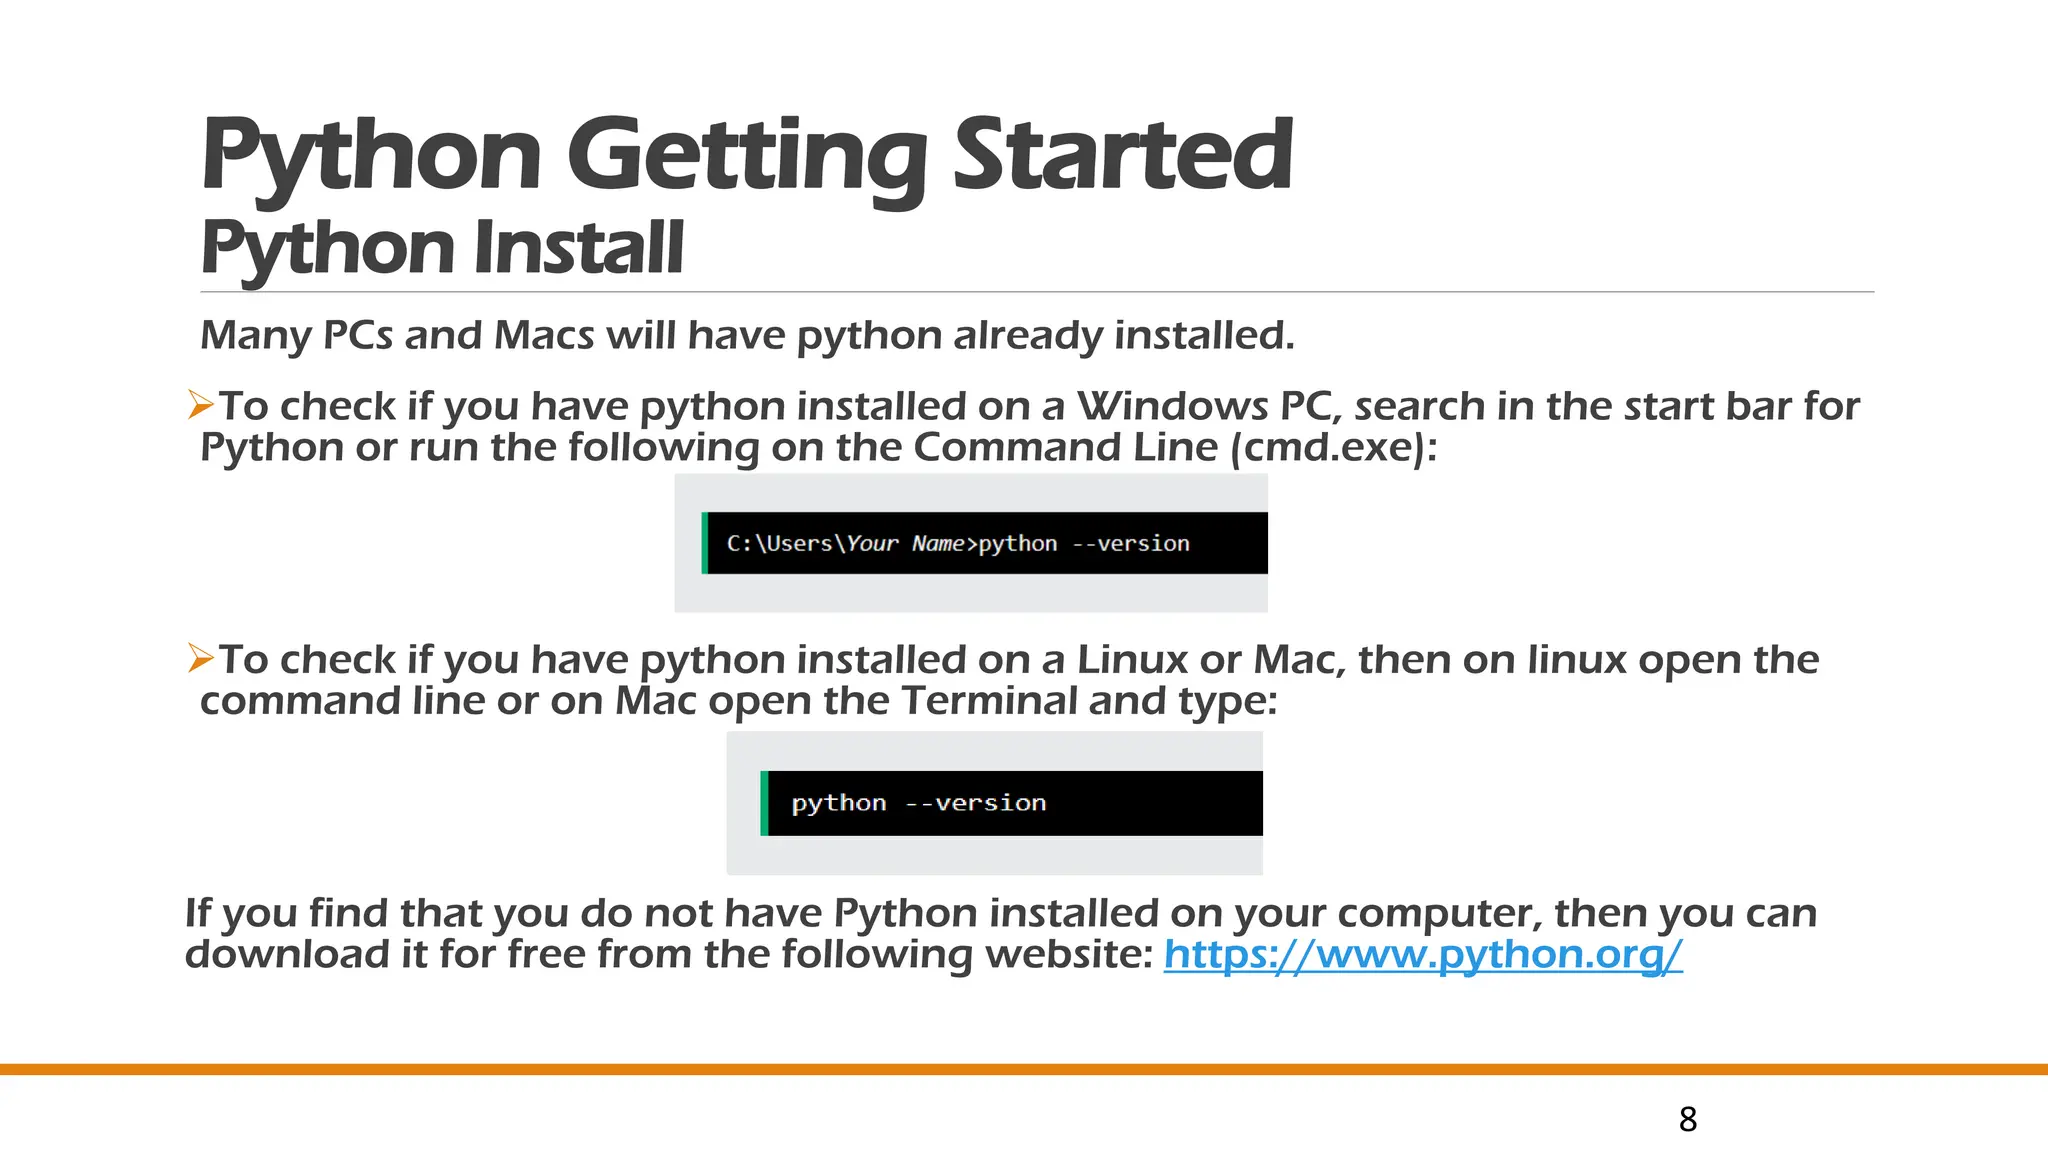Screen dimensions: 2048x1152
Task: Click the orange arrow bullet before Linux instruction
Action: tap(200, 658)
